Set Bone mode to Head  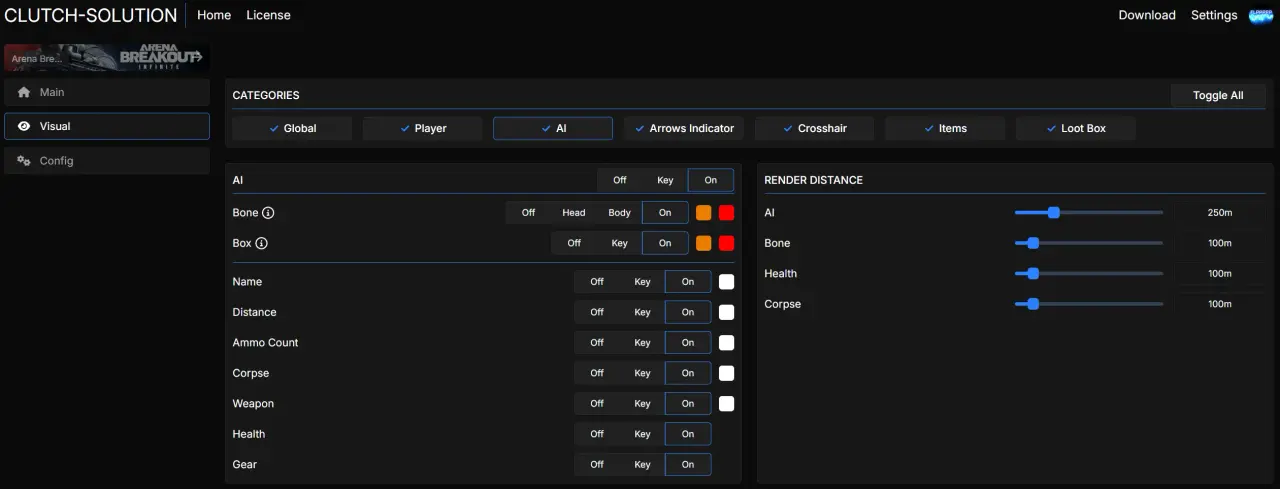[574, 213]
